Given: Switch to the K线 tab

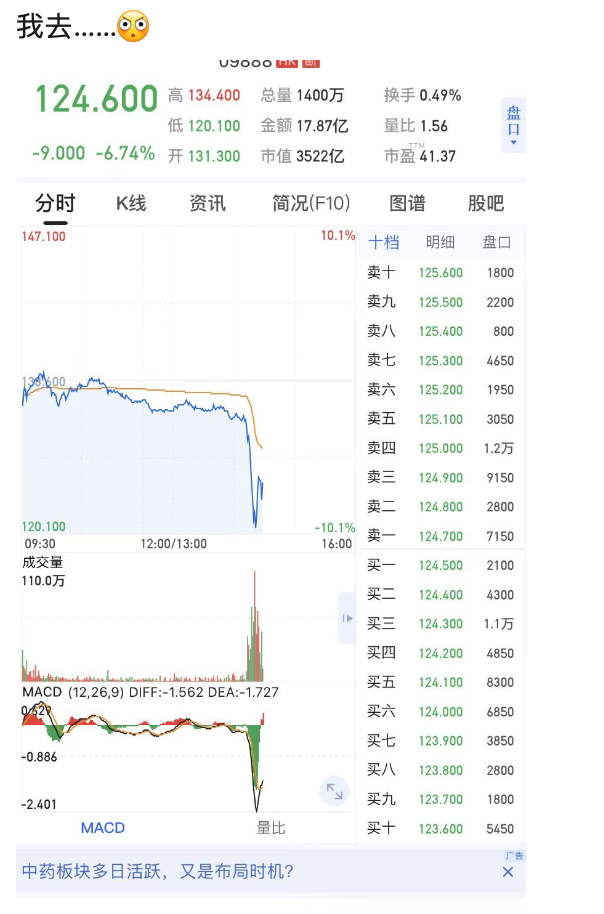Looking at the screenshot, I should [131, 204].
